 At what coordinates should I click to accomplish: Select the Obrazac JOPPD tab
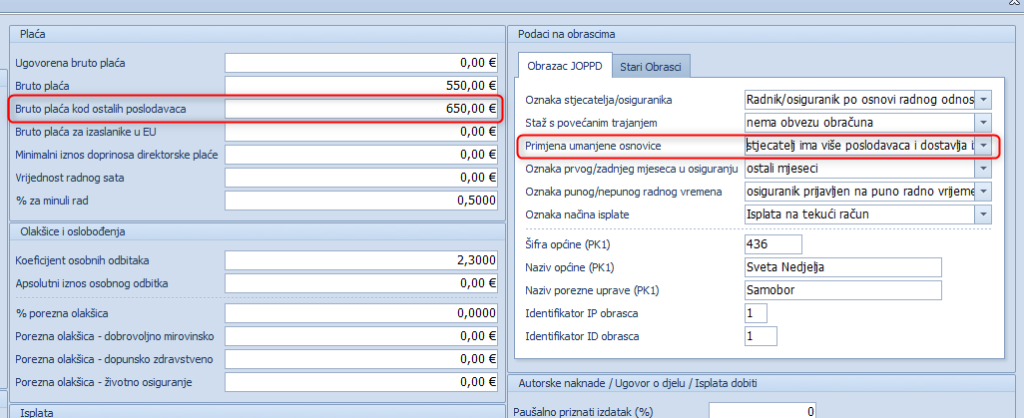pos(563,67)
